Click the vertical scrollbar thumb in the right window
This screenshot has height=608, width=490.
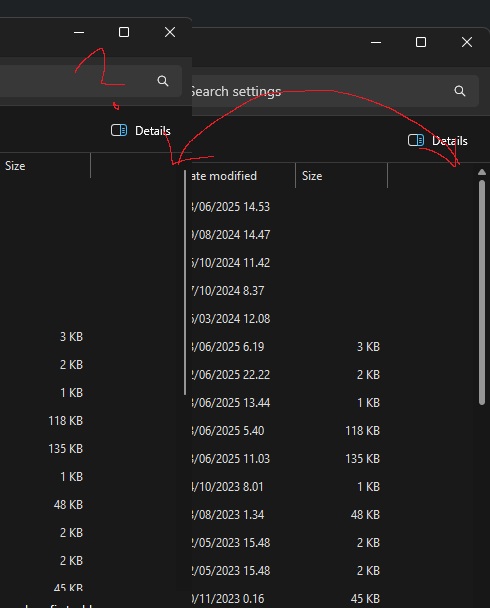pyautogui.click(x=482, y=292)
